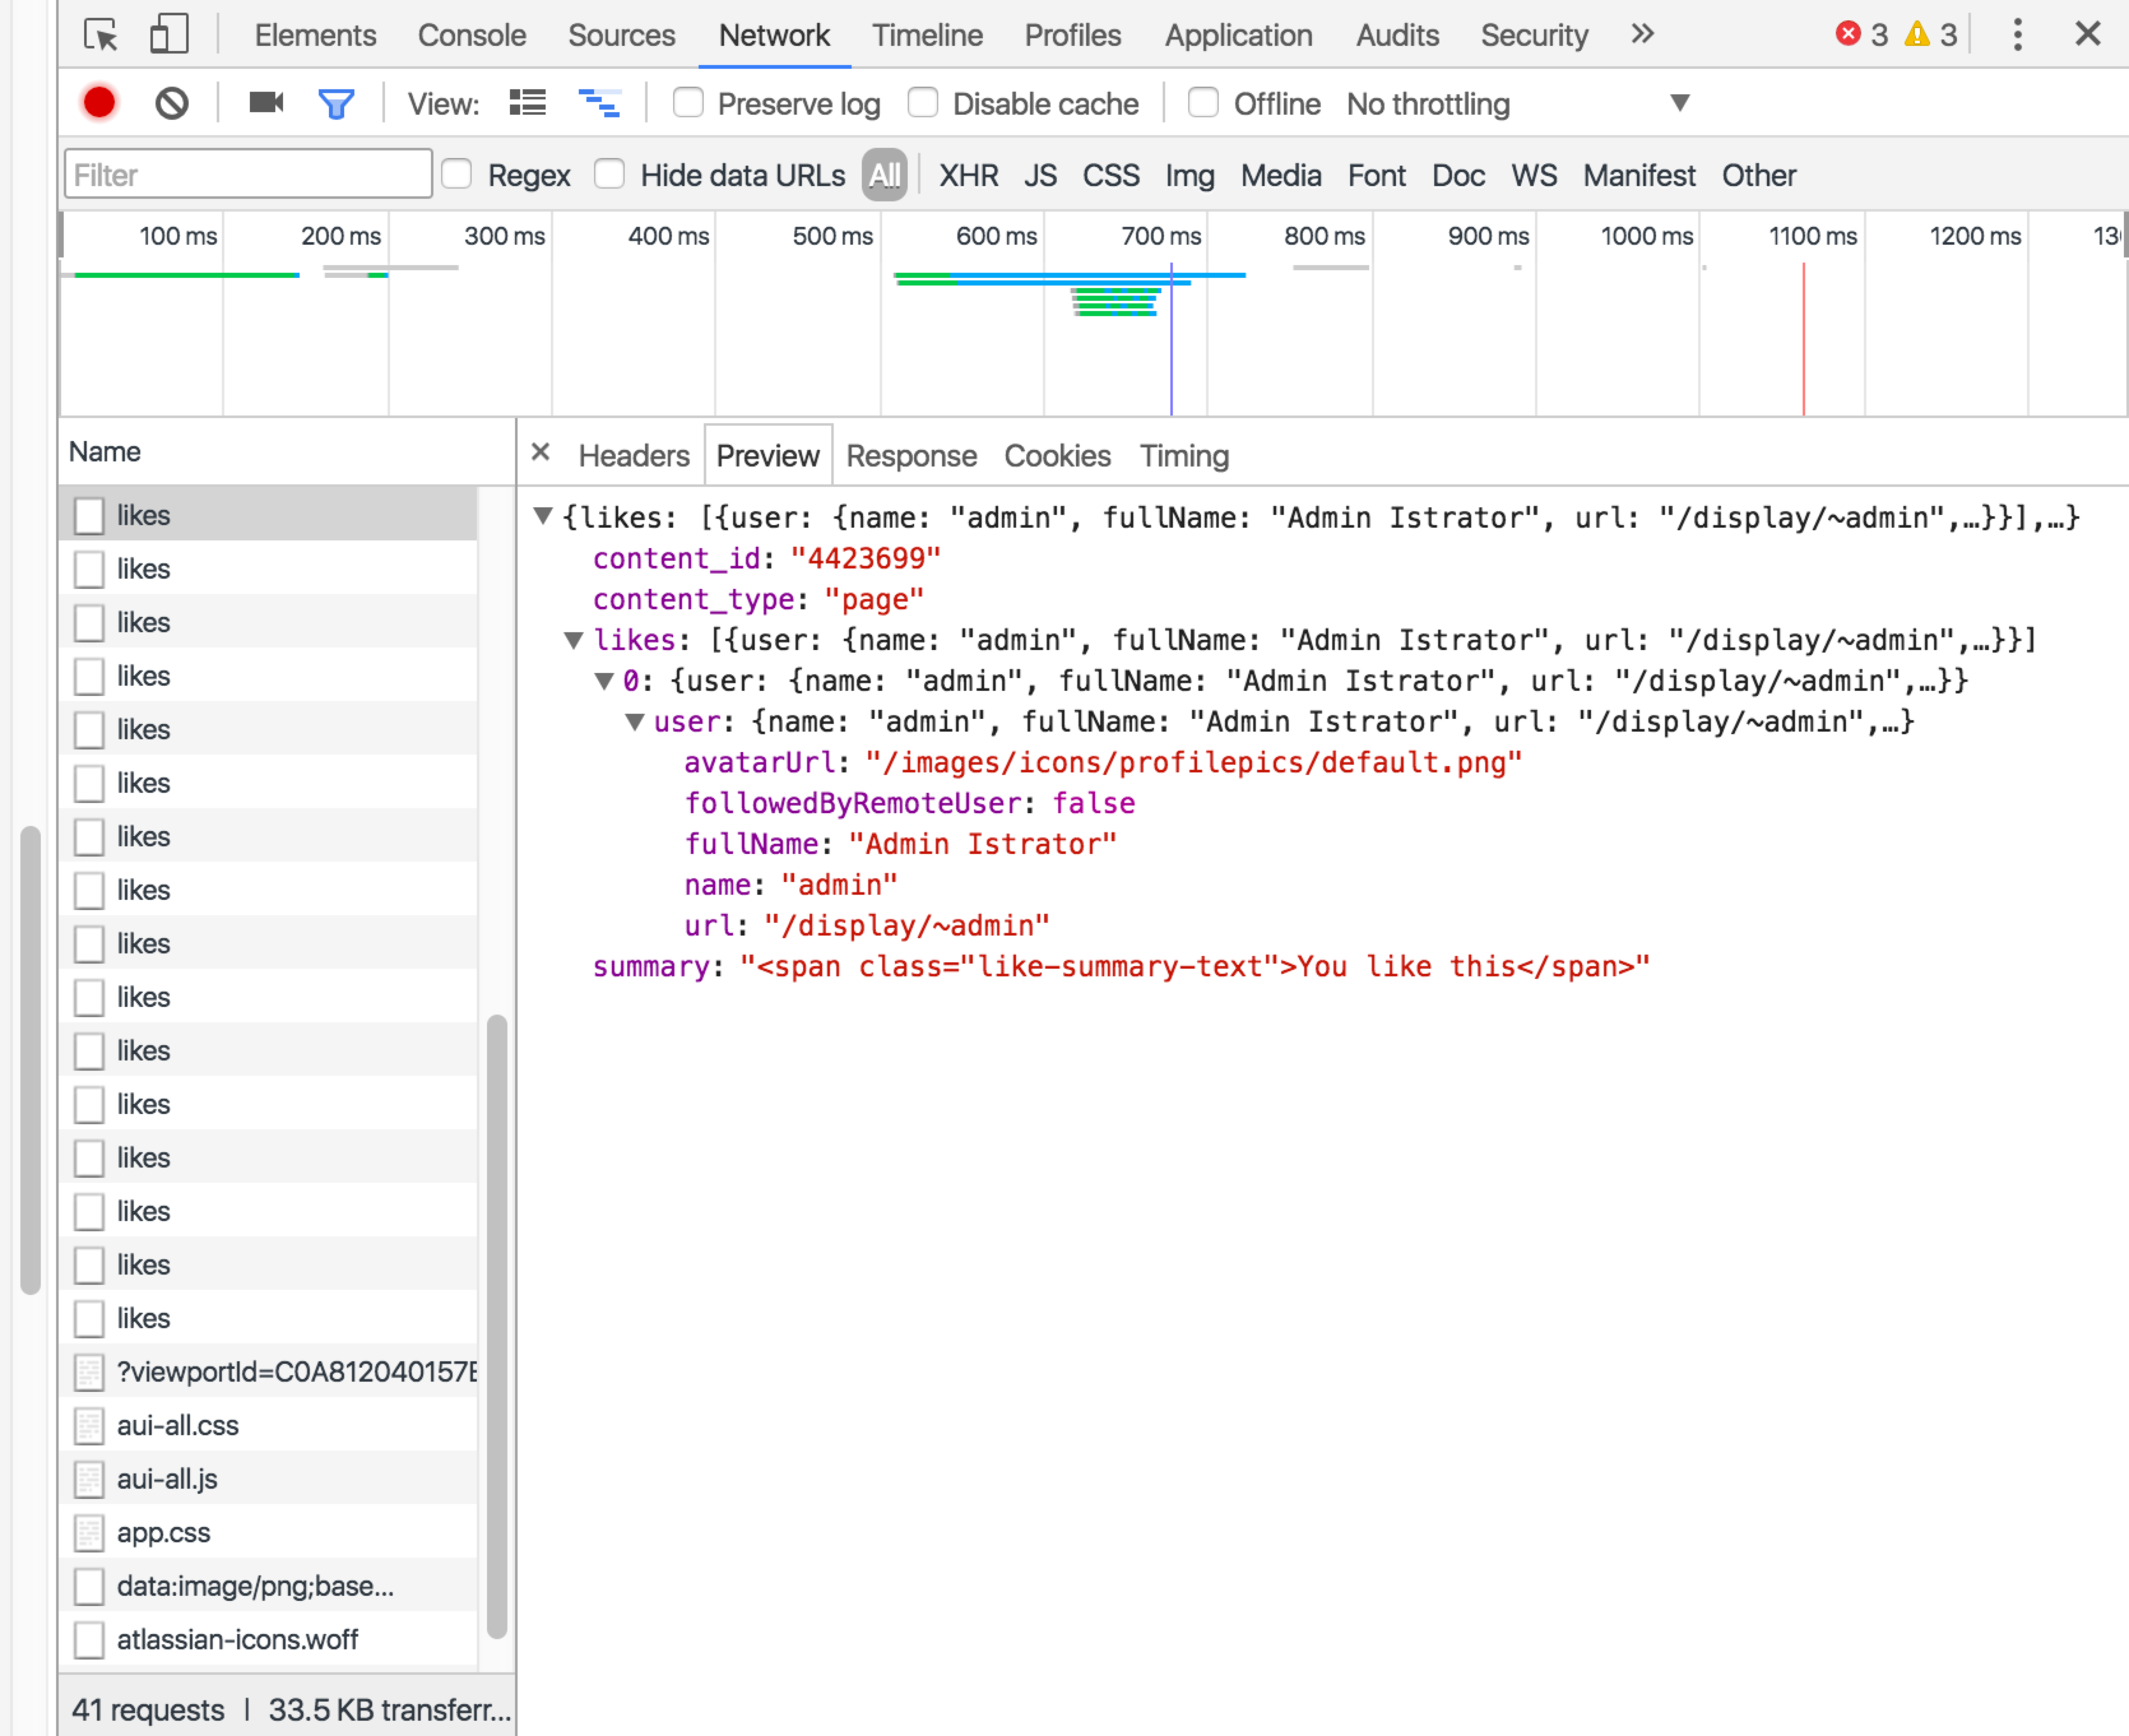This screenshot has height=1736, width=2129.
Task: Click the 1100 ms red timeline marker
Action: pyautogui.click(x=1803, y=340)
